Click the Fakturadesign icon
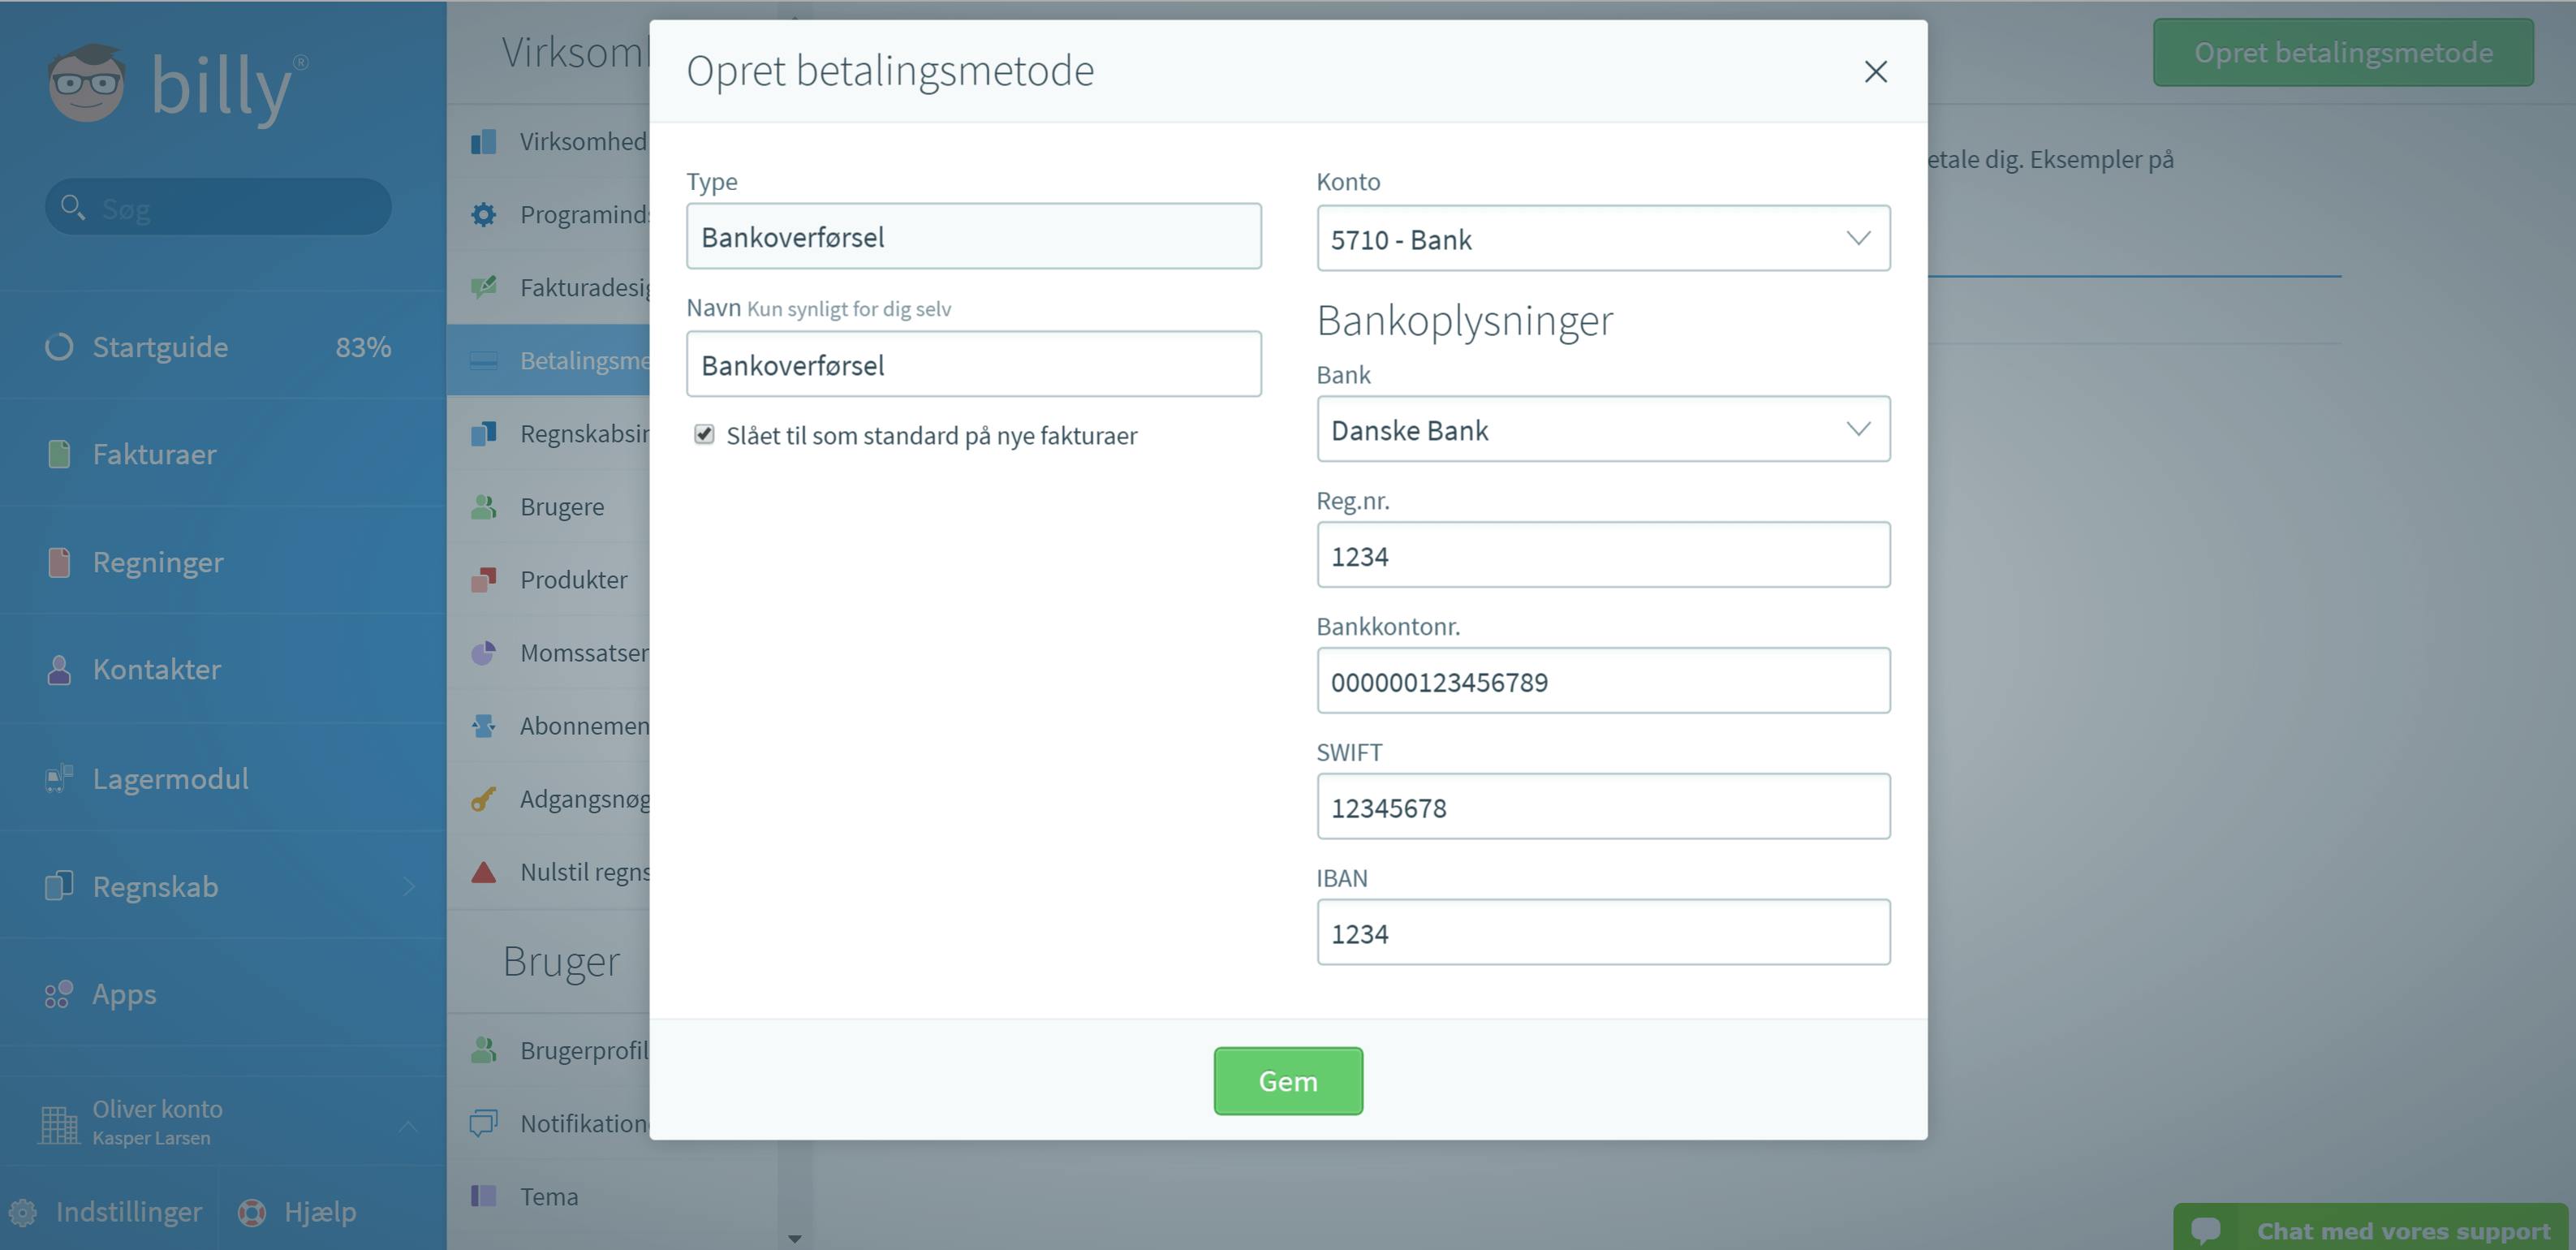2576x1250 pixels. [x=484, y=288]
